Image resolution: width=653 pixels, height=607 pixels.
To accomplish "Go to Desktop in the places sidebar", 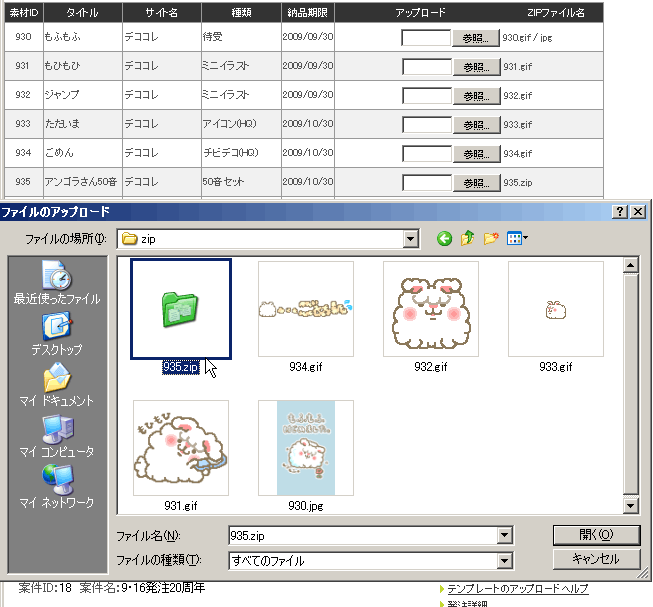I will click(56, 334).
